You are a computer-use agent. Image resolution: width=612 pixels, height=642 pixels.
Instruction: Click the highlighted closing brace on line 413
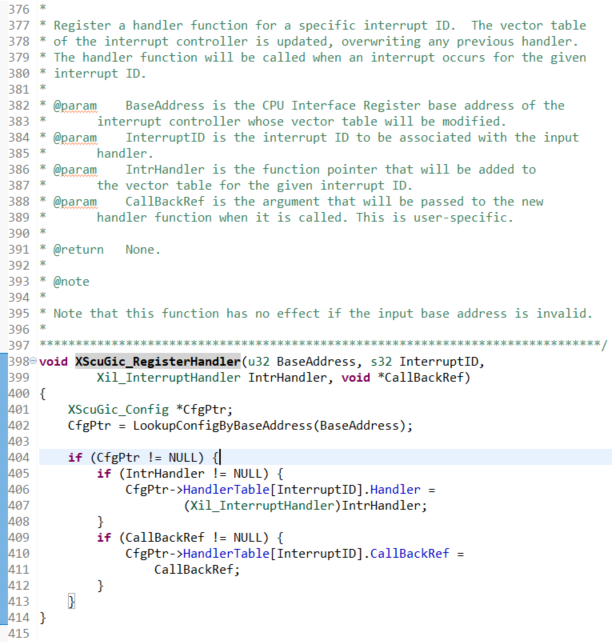[71, 601]
